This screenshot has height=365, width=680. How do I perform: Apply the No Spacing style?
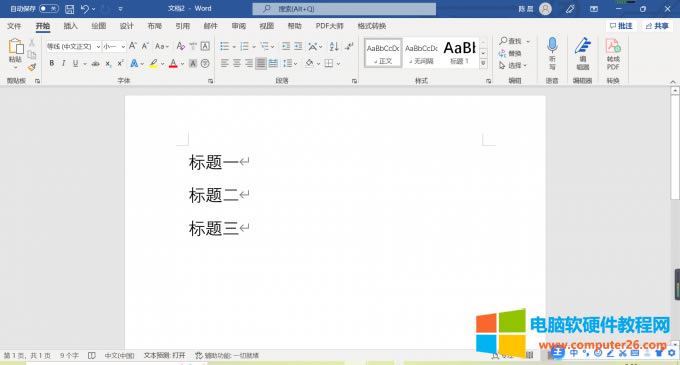pos(421,53)
